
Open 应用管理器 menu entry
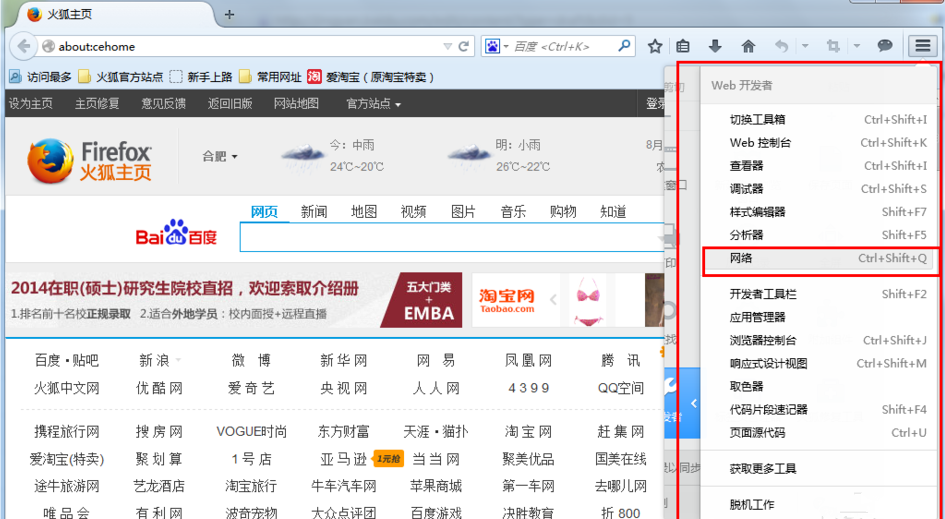click(820, 317)
